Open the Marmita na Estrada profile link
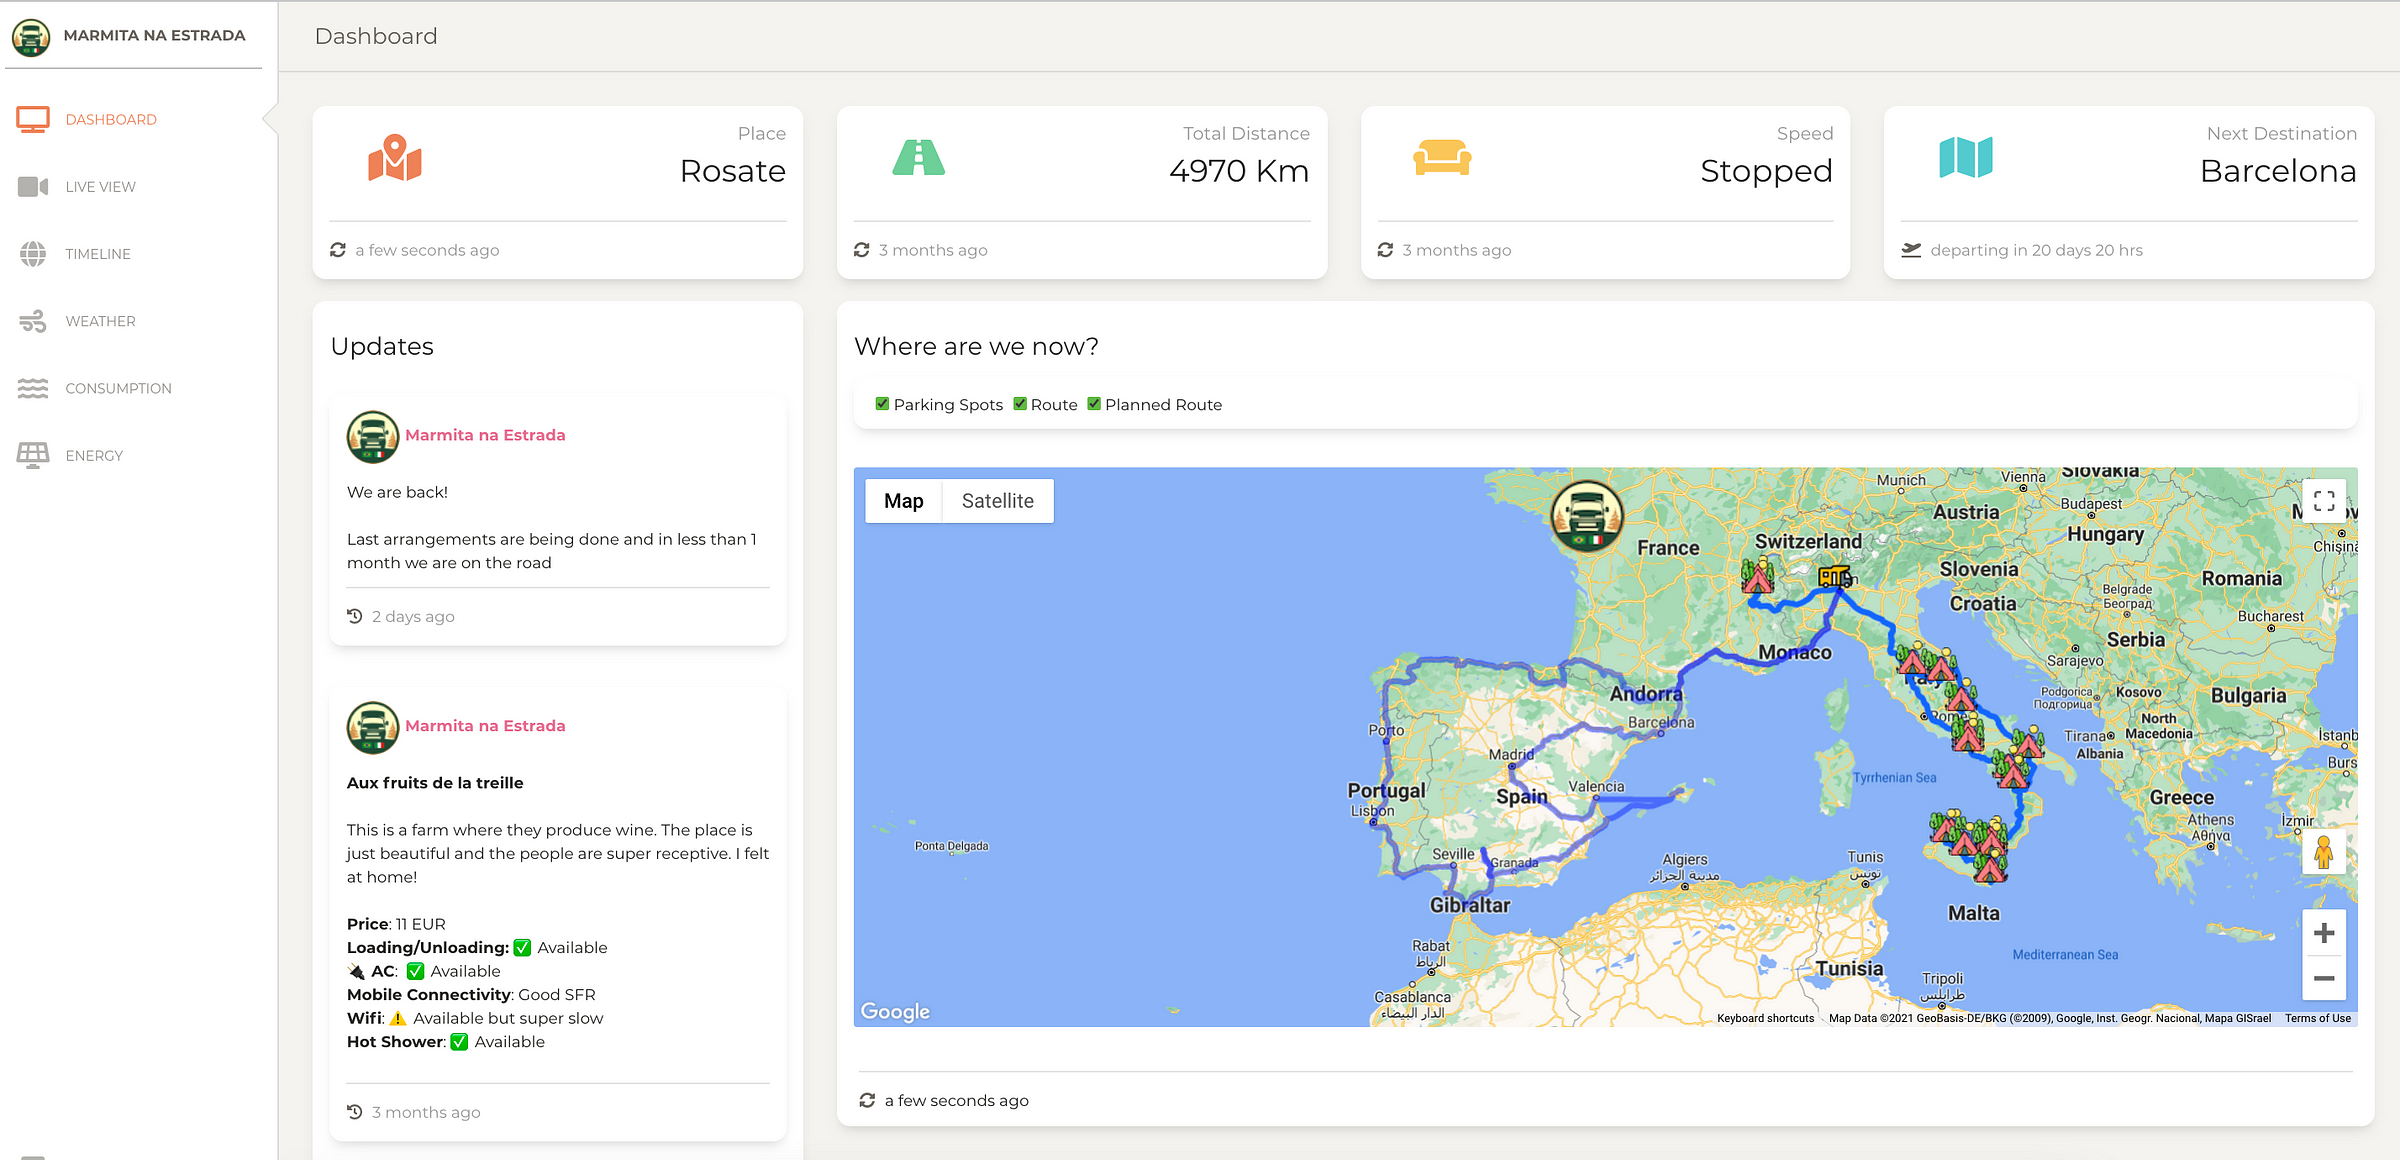The image size is (2400, 1160). pos(486,435)
